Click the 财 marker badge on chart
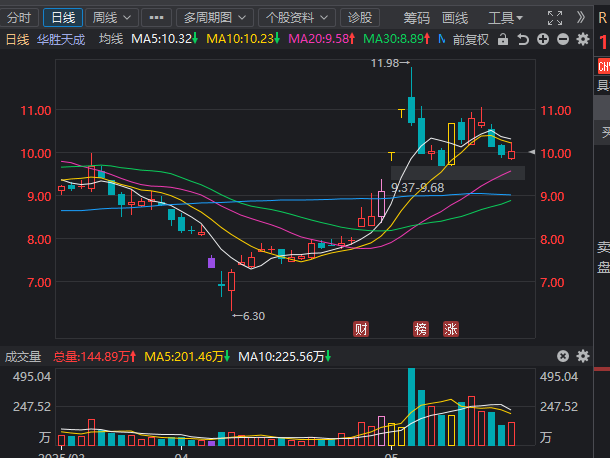 pyautogui.click(x=361, y=328)
